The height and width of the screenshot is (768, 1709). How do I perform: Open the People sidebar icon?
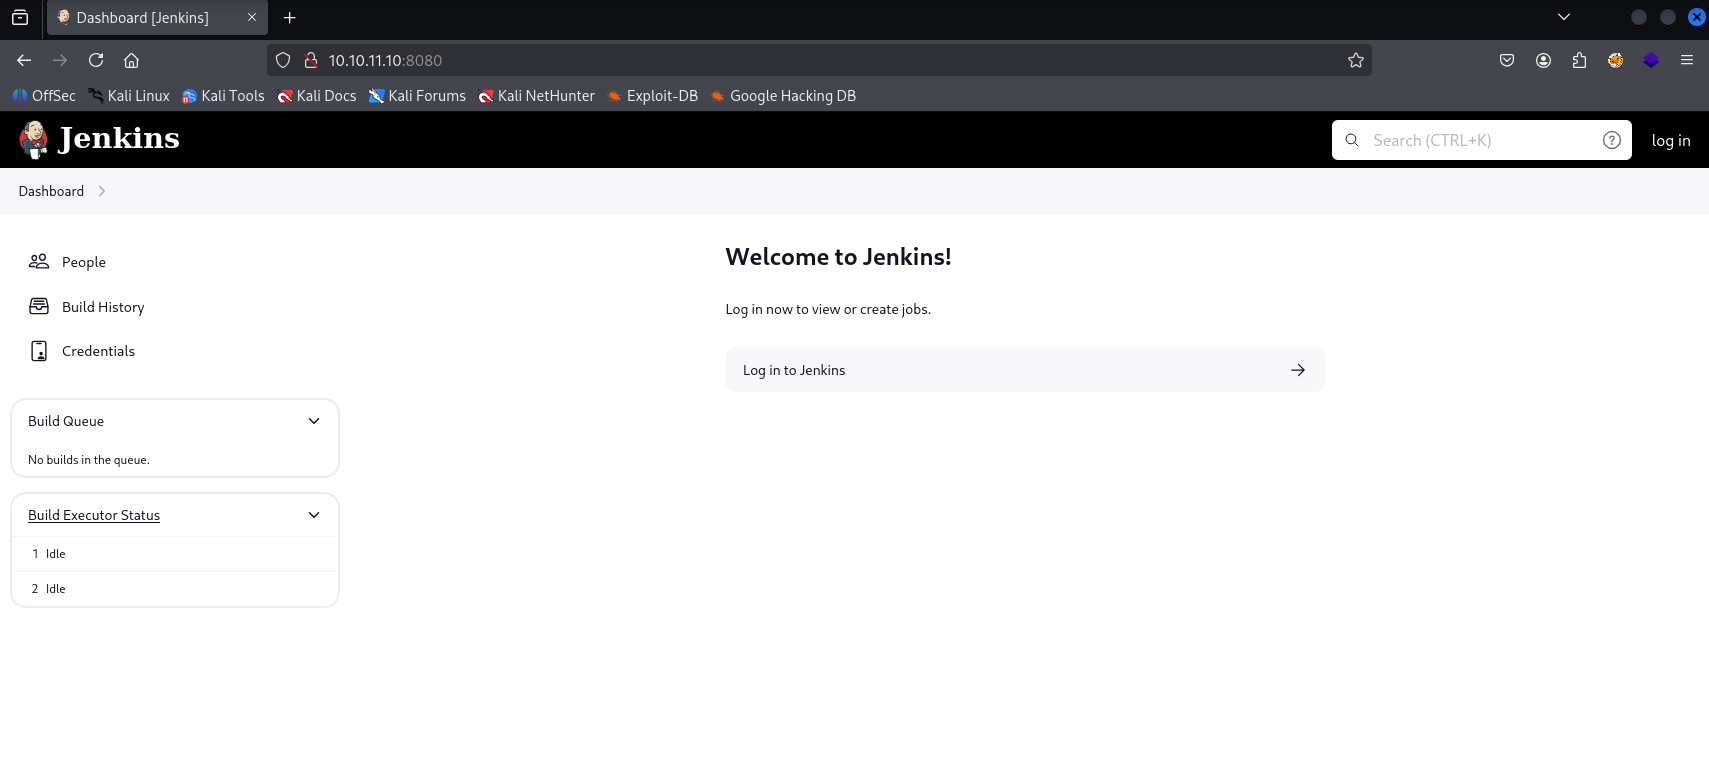39,261
